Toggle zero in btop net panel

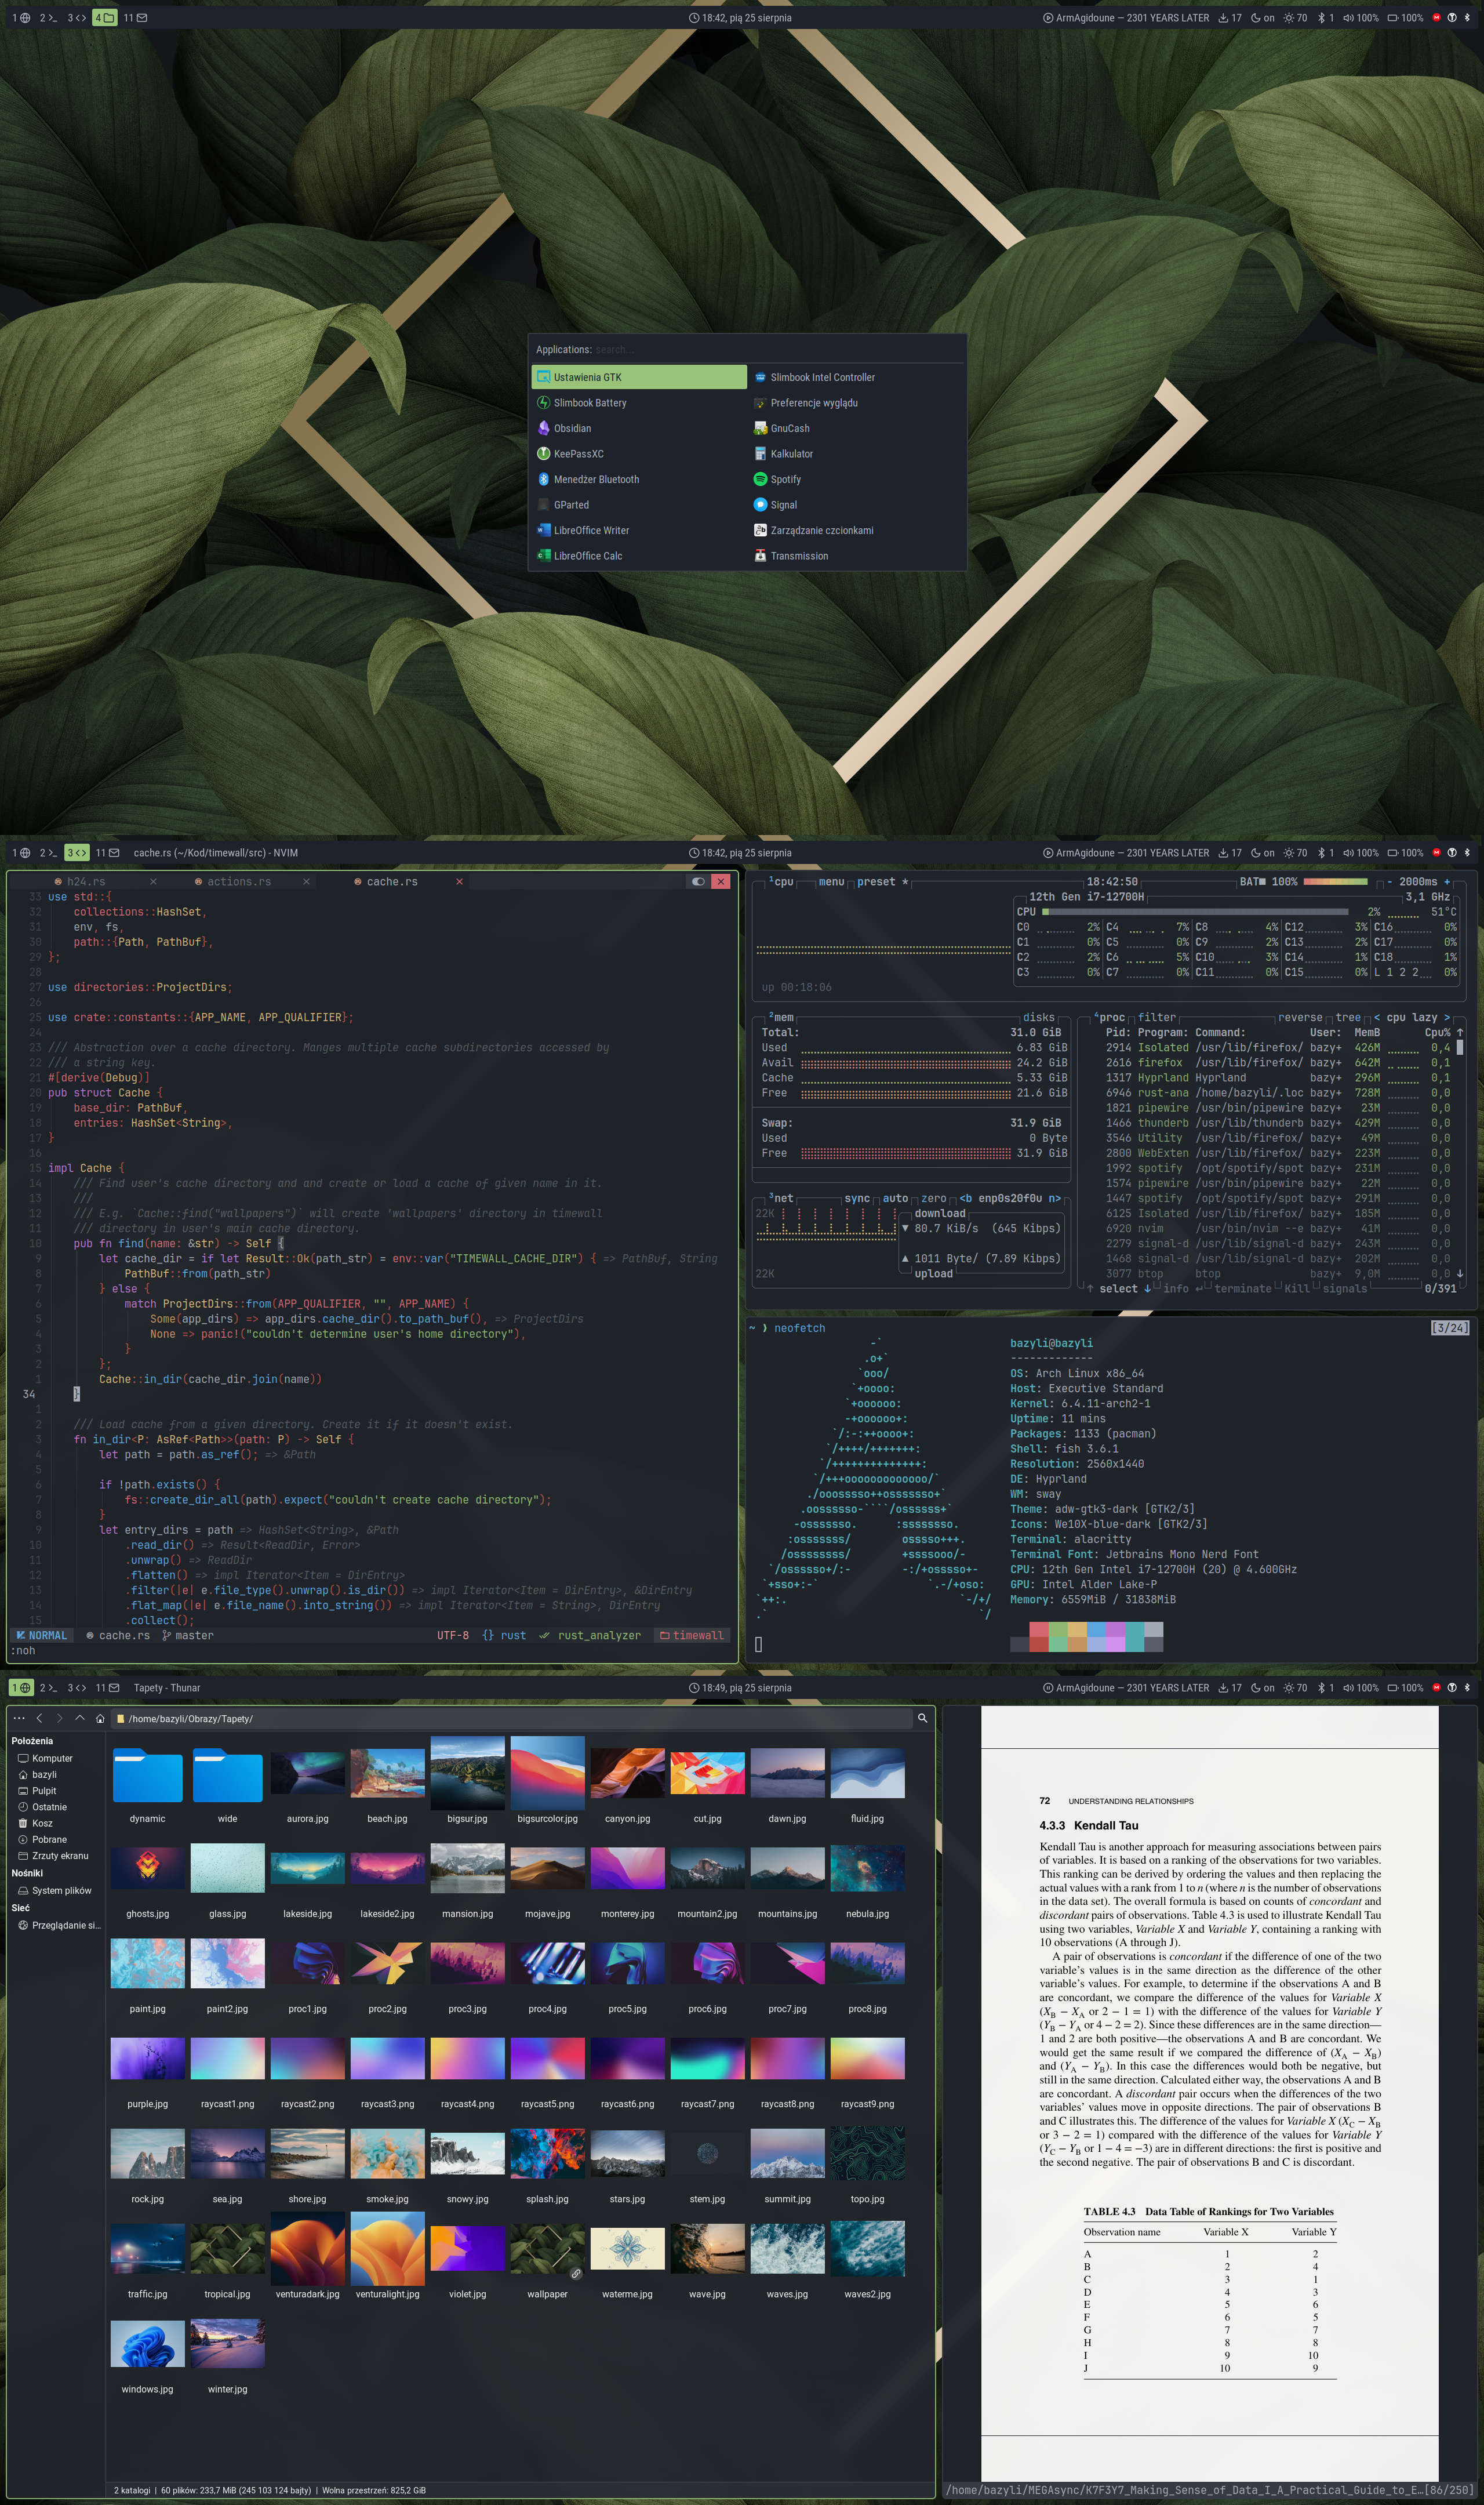click(933, 1198)
